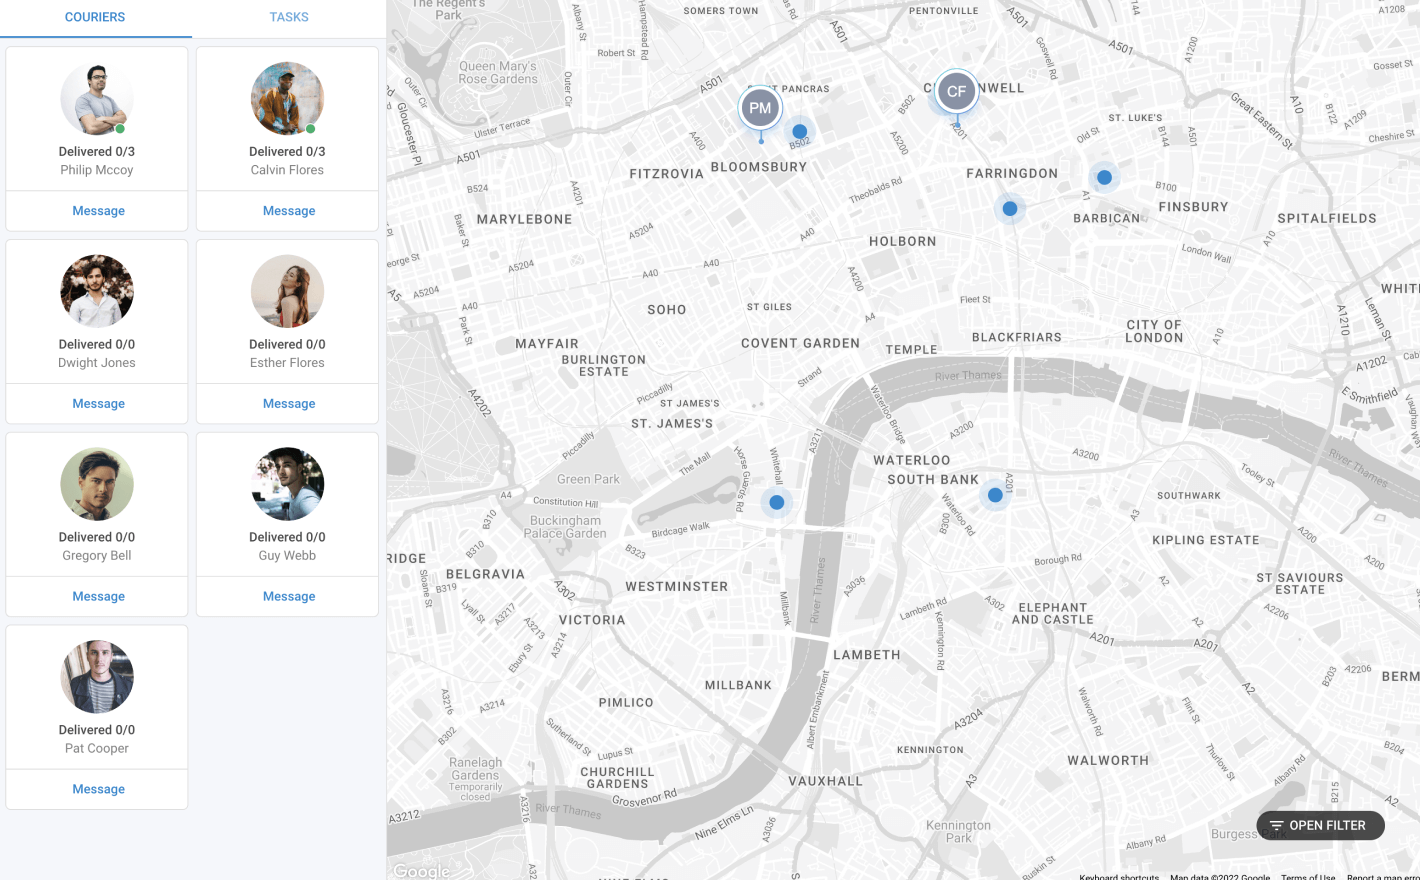
Task: Click Guy Webb's avatar picture
Action: tap(287, 484)
